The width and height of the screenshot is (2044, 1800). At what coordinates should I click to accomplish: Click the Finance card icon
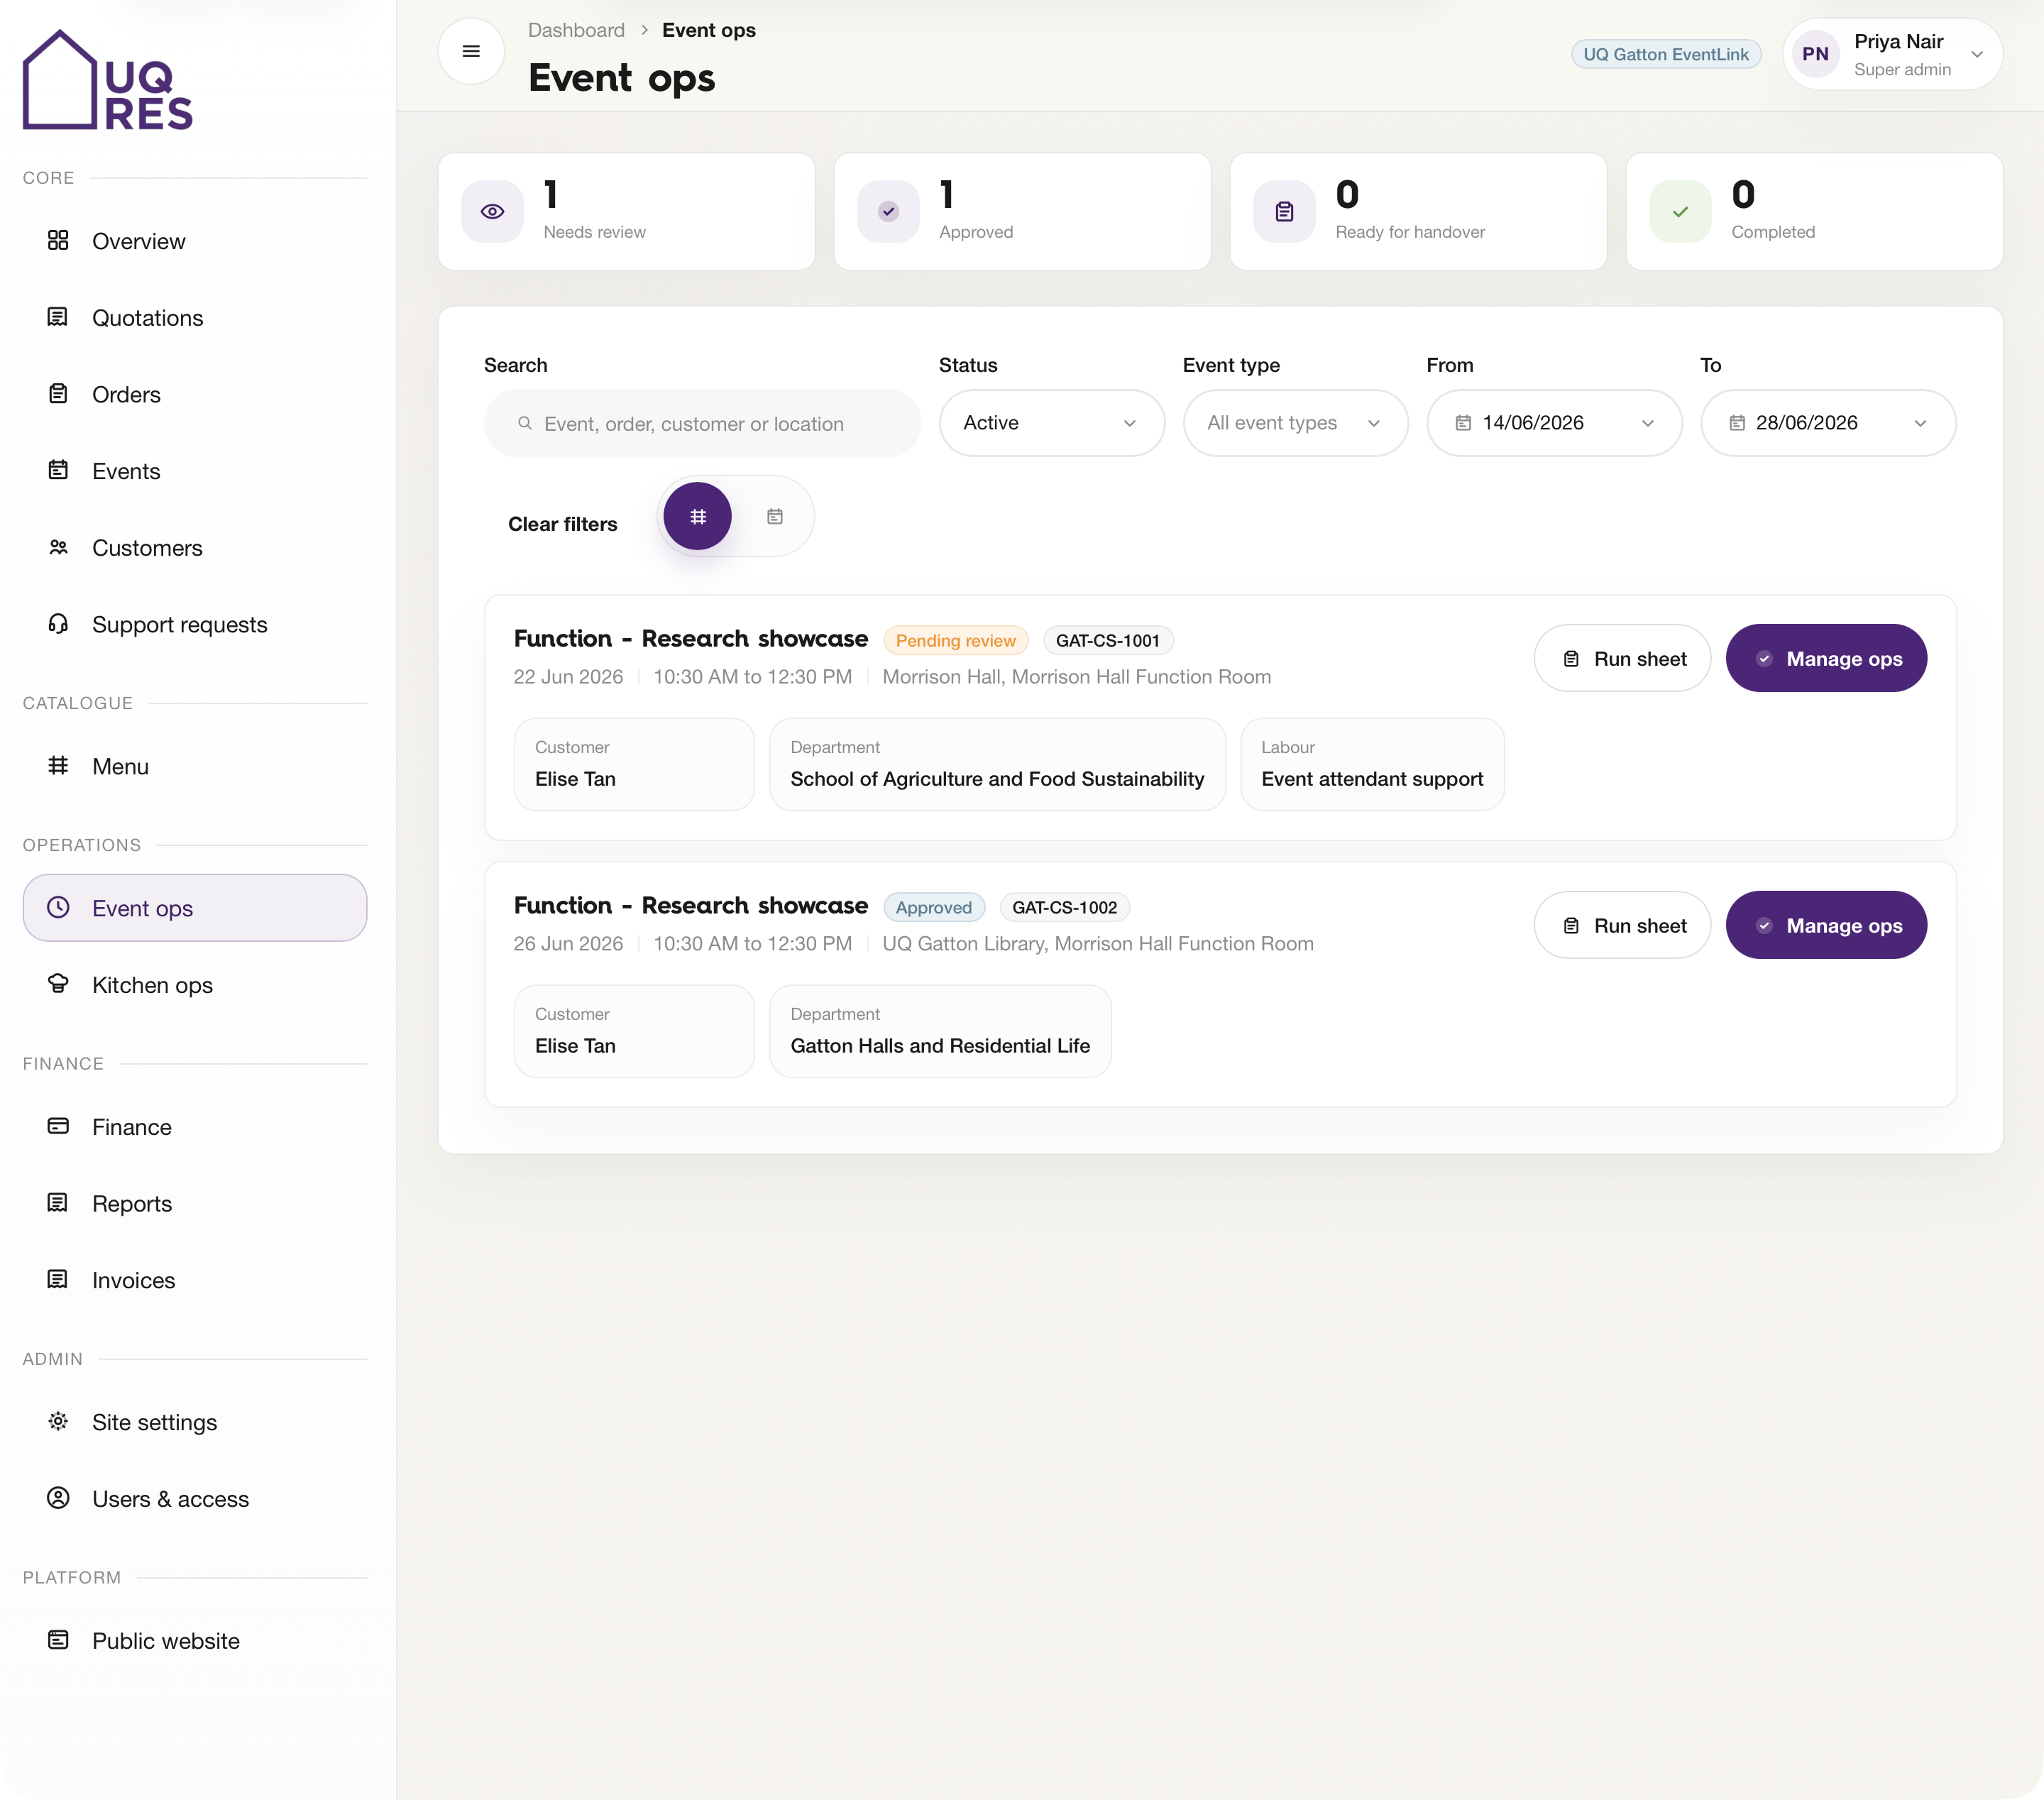(58, 1126)
